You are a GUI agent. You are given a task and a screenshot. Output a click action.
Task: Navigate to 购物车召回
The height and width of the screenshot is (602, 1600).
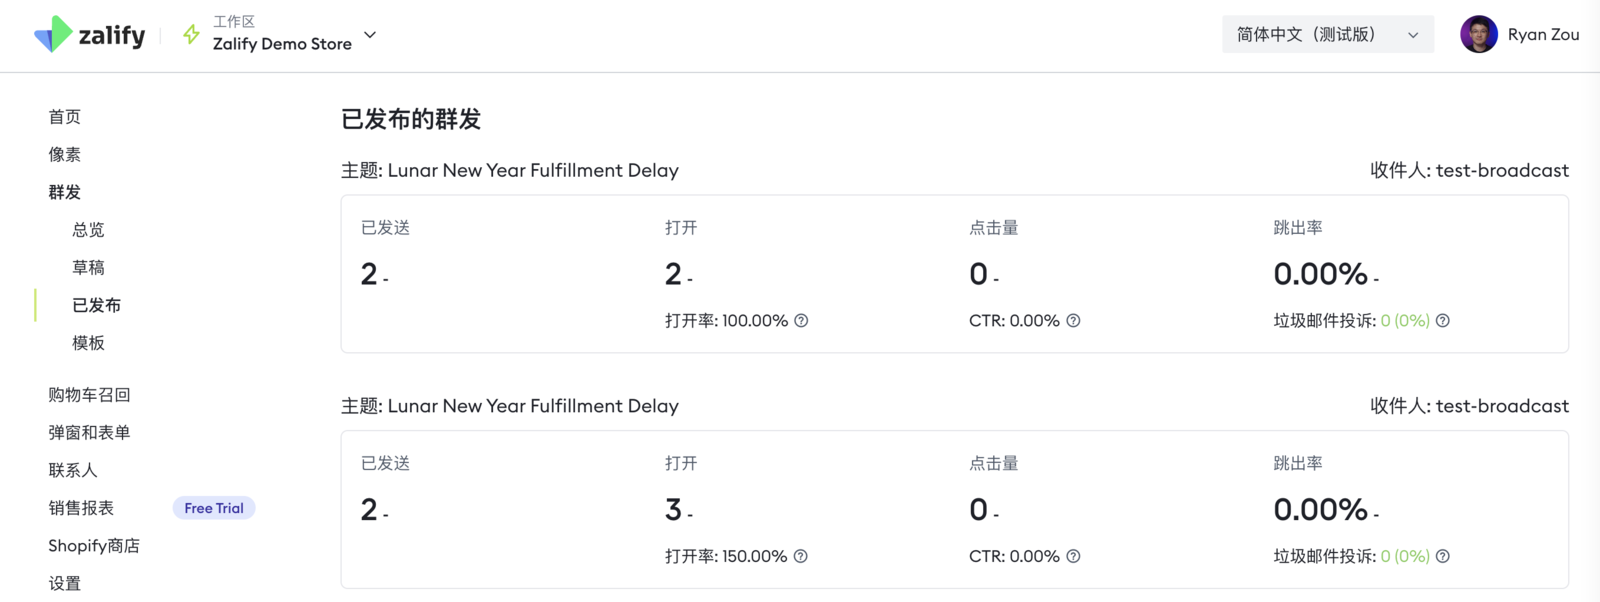tap(89, 395)
